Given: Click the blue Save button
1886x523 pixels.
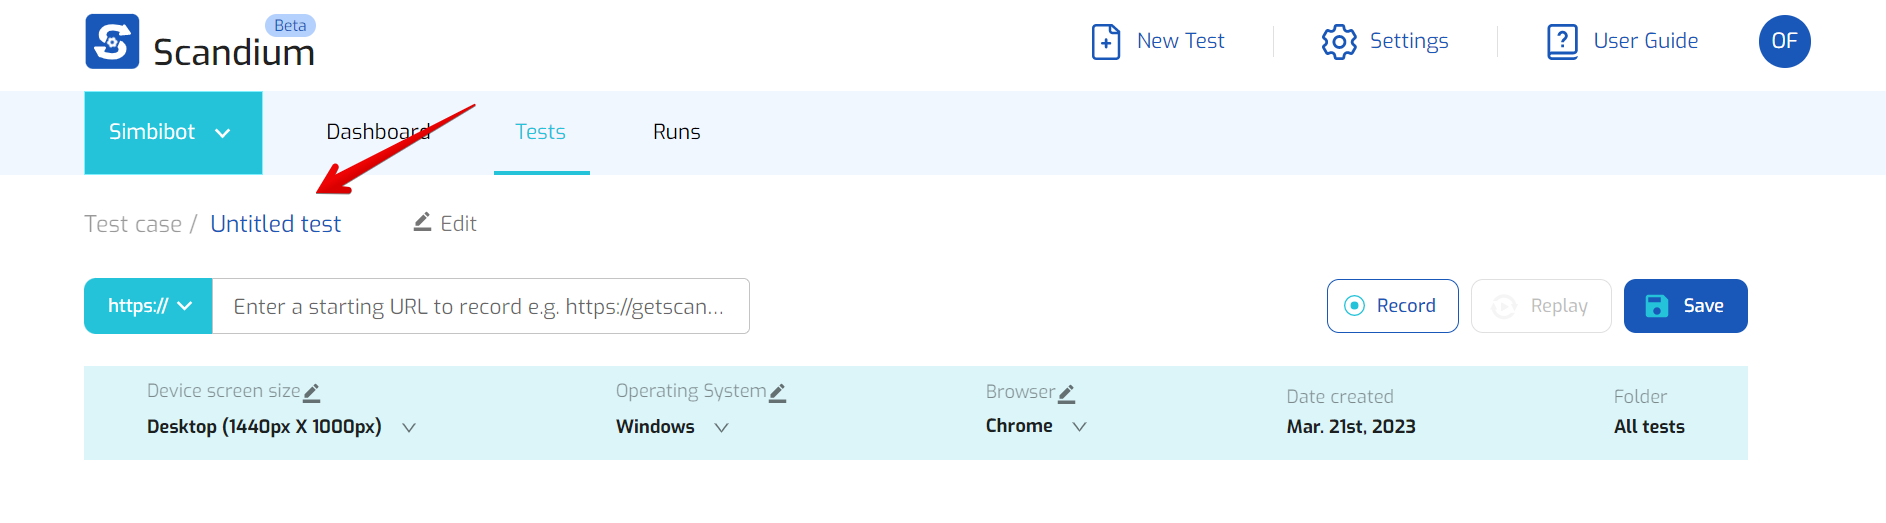Looking at the screenshot, I should coord(1685,306).
